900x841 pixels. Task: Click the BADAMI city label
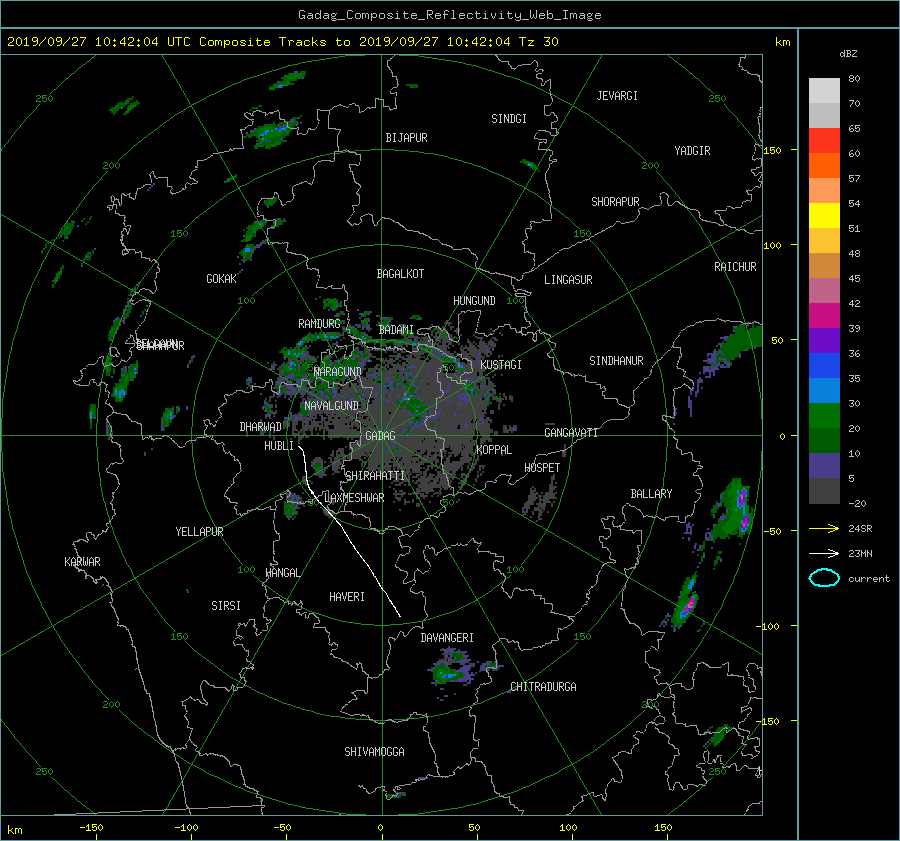[x=396, y=330]
